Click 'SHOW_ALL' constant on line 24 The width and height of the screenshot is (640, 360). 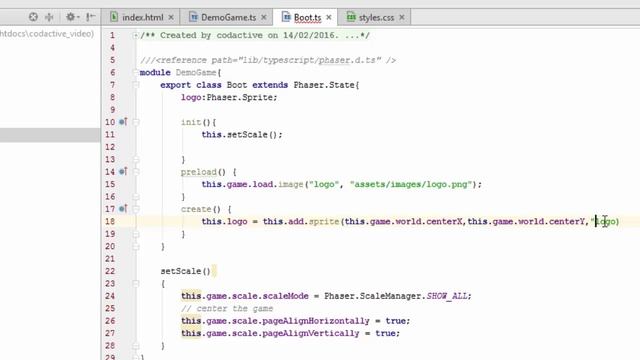(447, 296)
